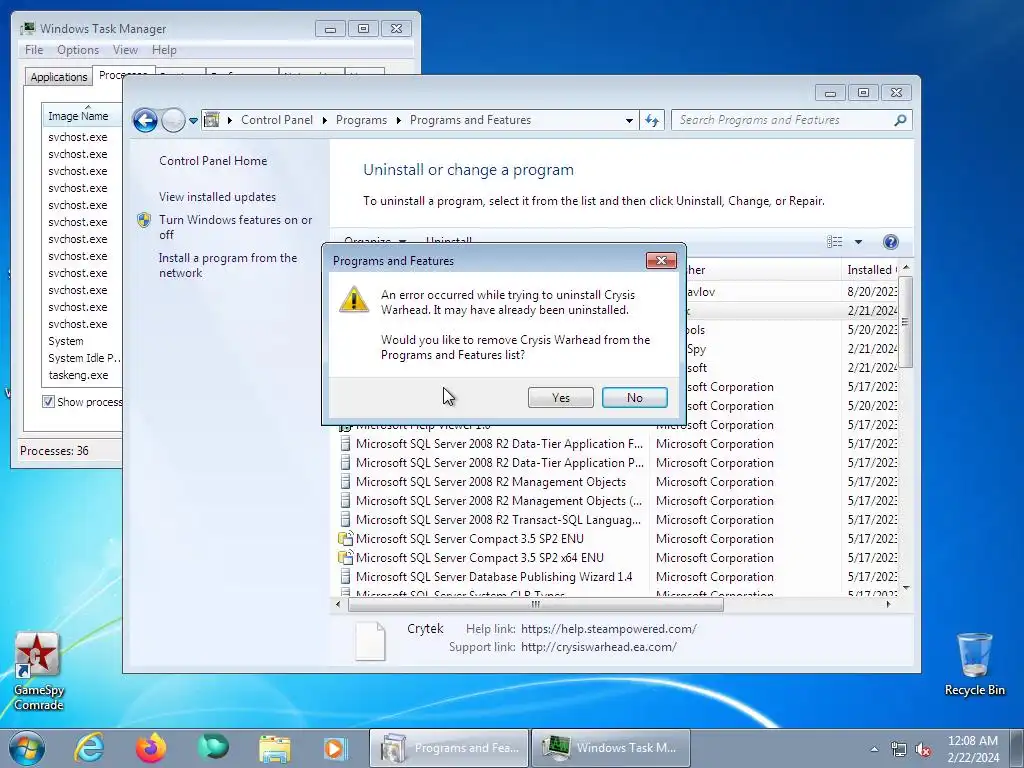Open View installed updates link
The width and height of the screenshot is (1024, 768).
coord(217,197)
